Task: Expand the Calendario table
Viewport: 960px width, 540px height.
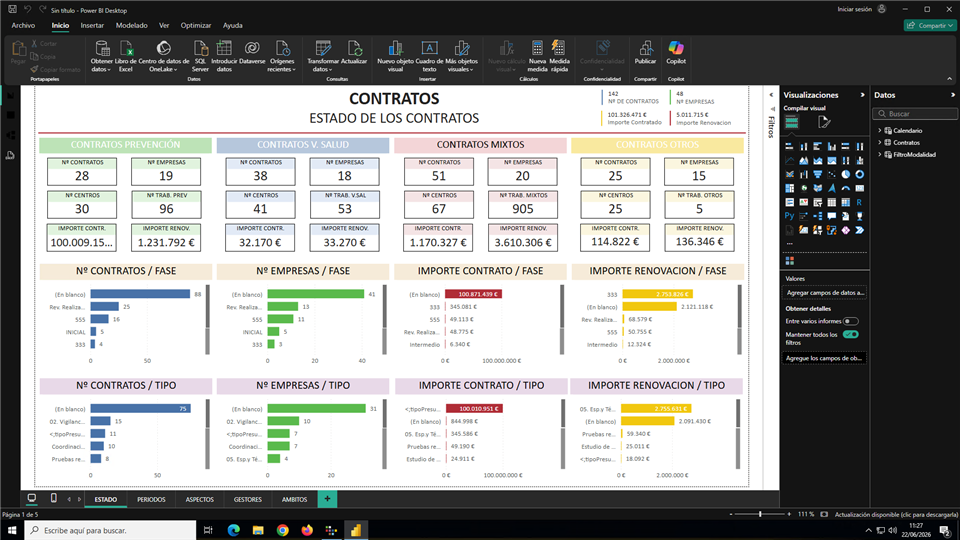Action: click(x=880, y=130)
